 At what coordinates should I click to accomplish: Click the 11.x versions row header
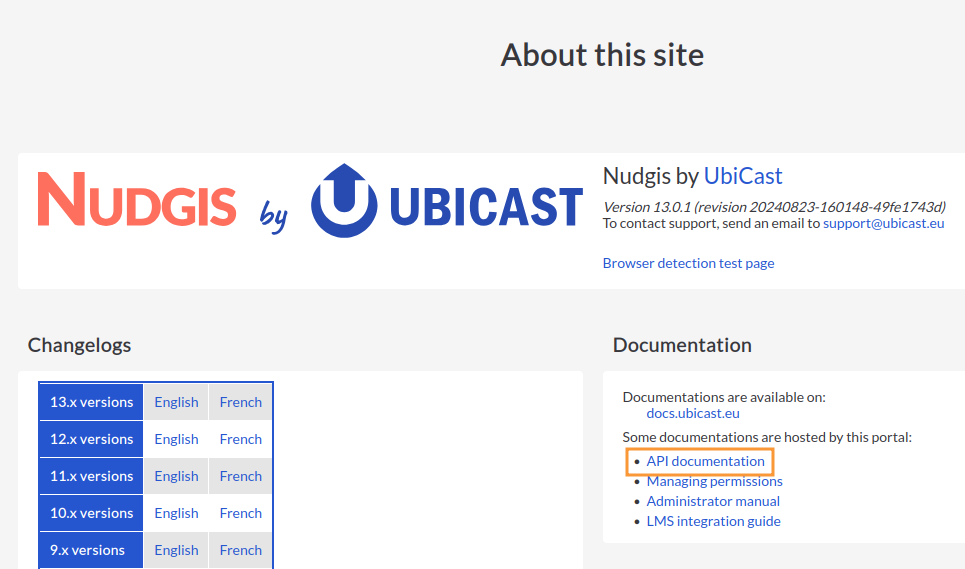pyautogui.click(x=92, y=476)
